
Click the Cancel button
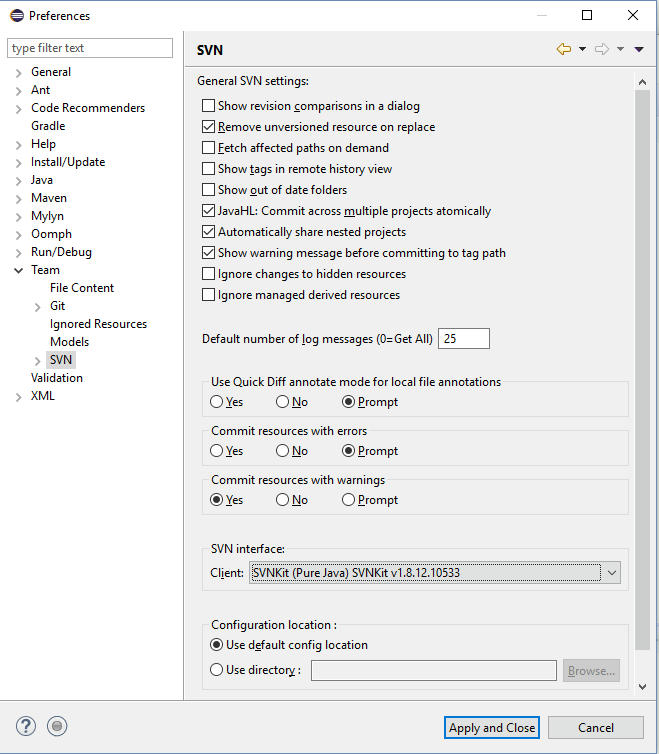click(x=596, y=728)
